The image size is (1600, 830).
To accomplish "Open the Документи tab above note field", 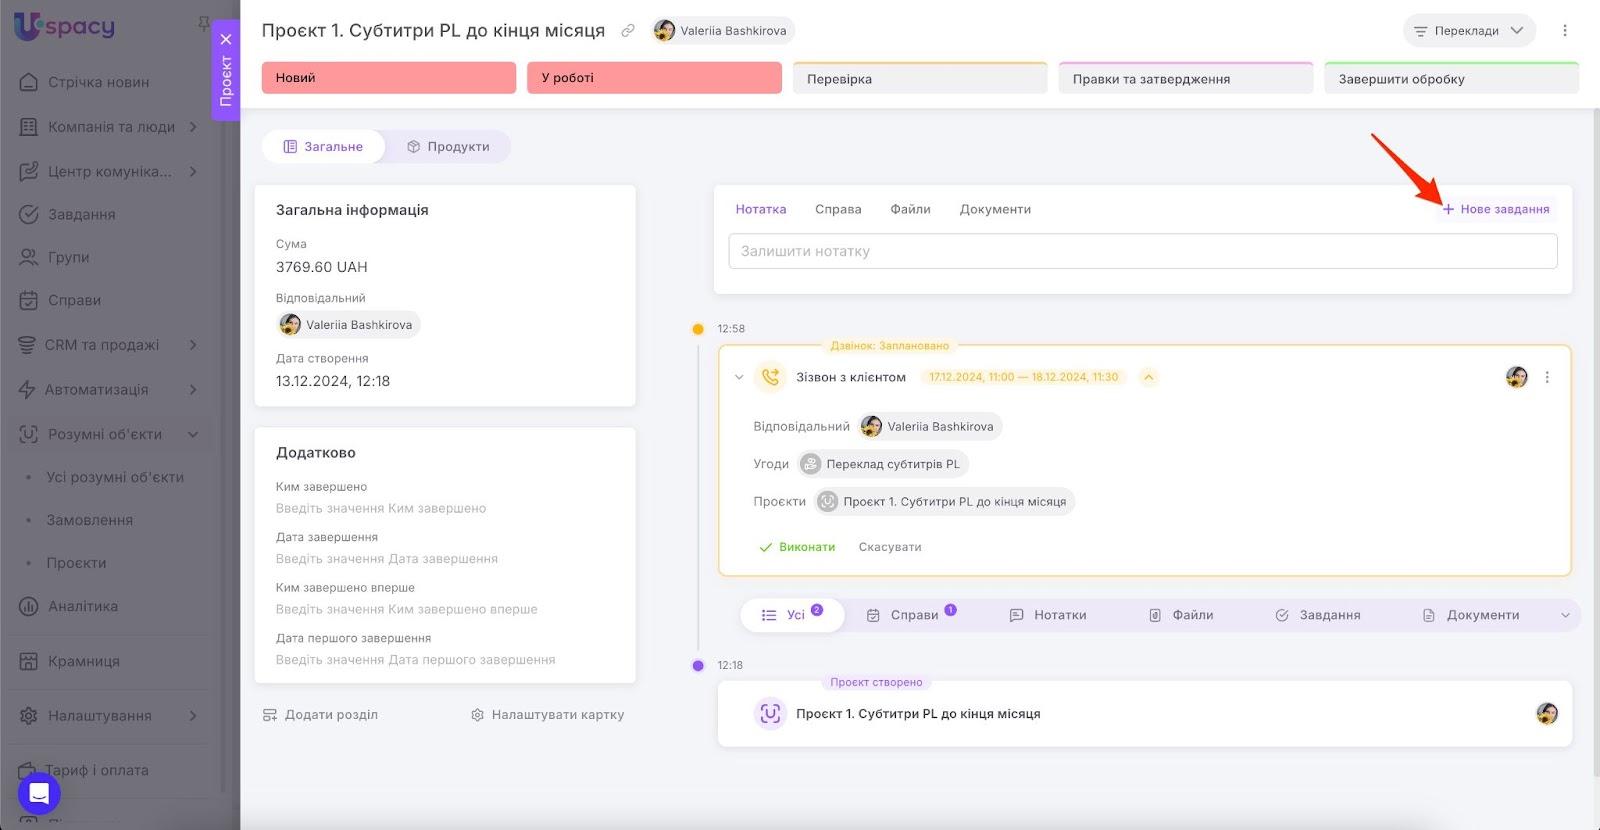I will point(995,209).
